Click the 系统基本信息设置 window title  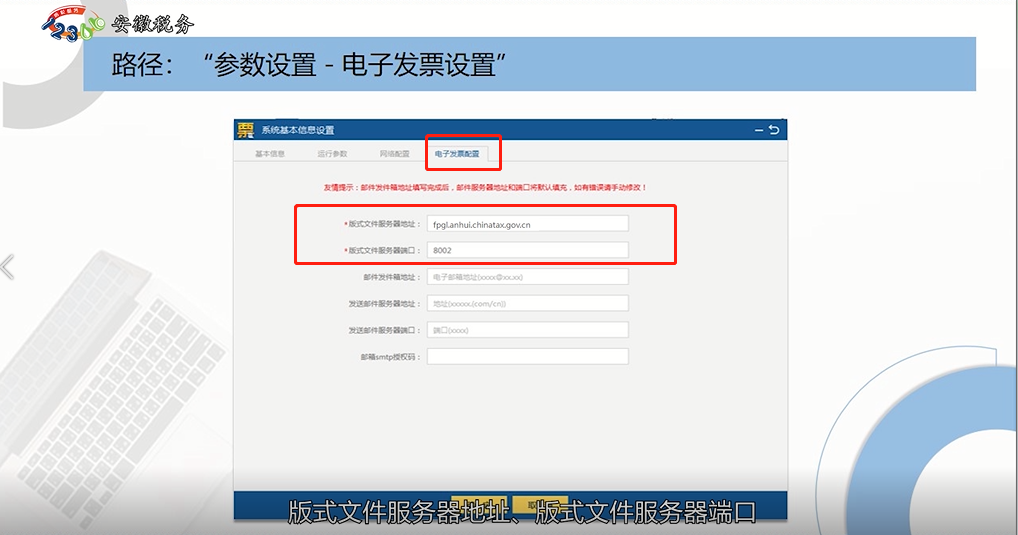[x=298, y=130]
